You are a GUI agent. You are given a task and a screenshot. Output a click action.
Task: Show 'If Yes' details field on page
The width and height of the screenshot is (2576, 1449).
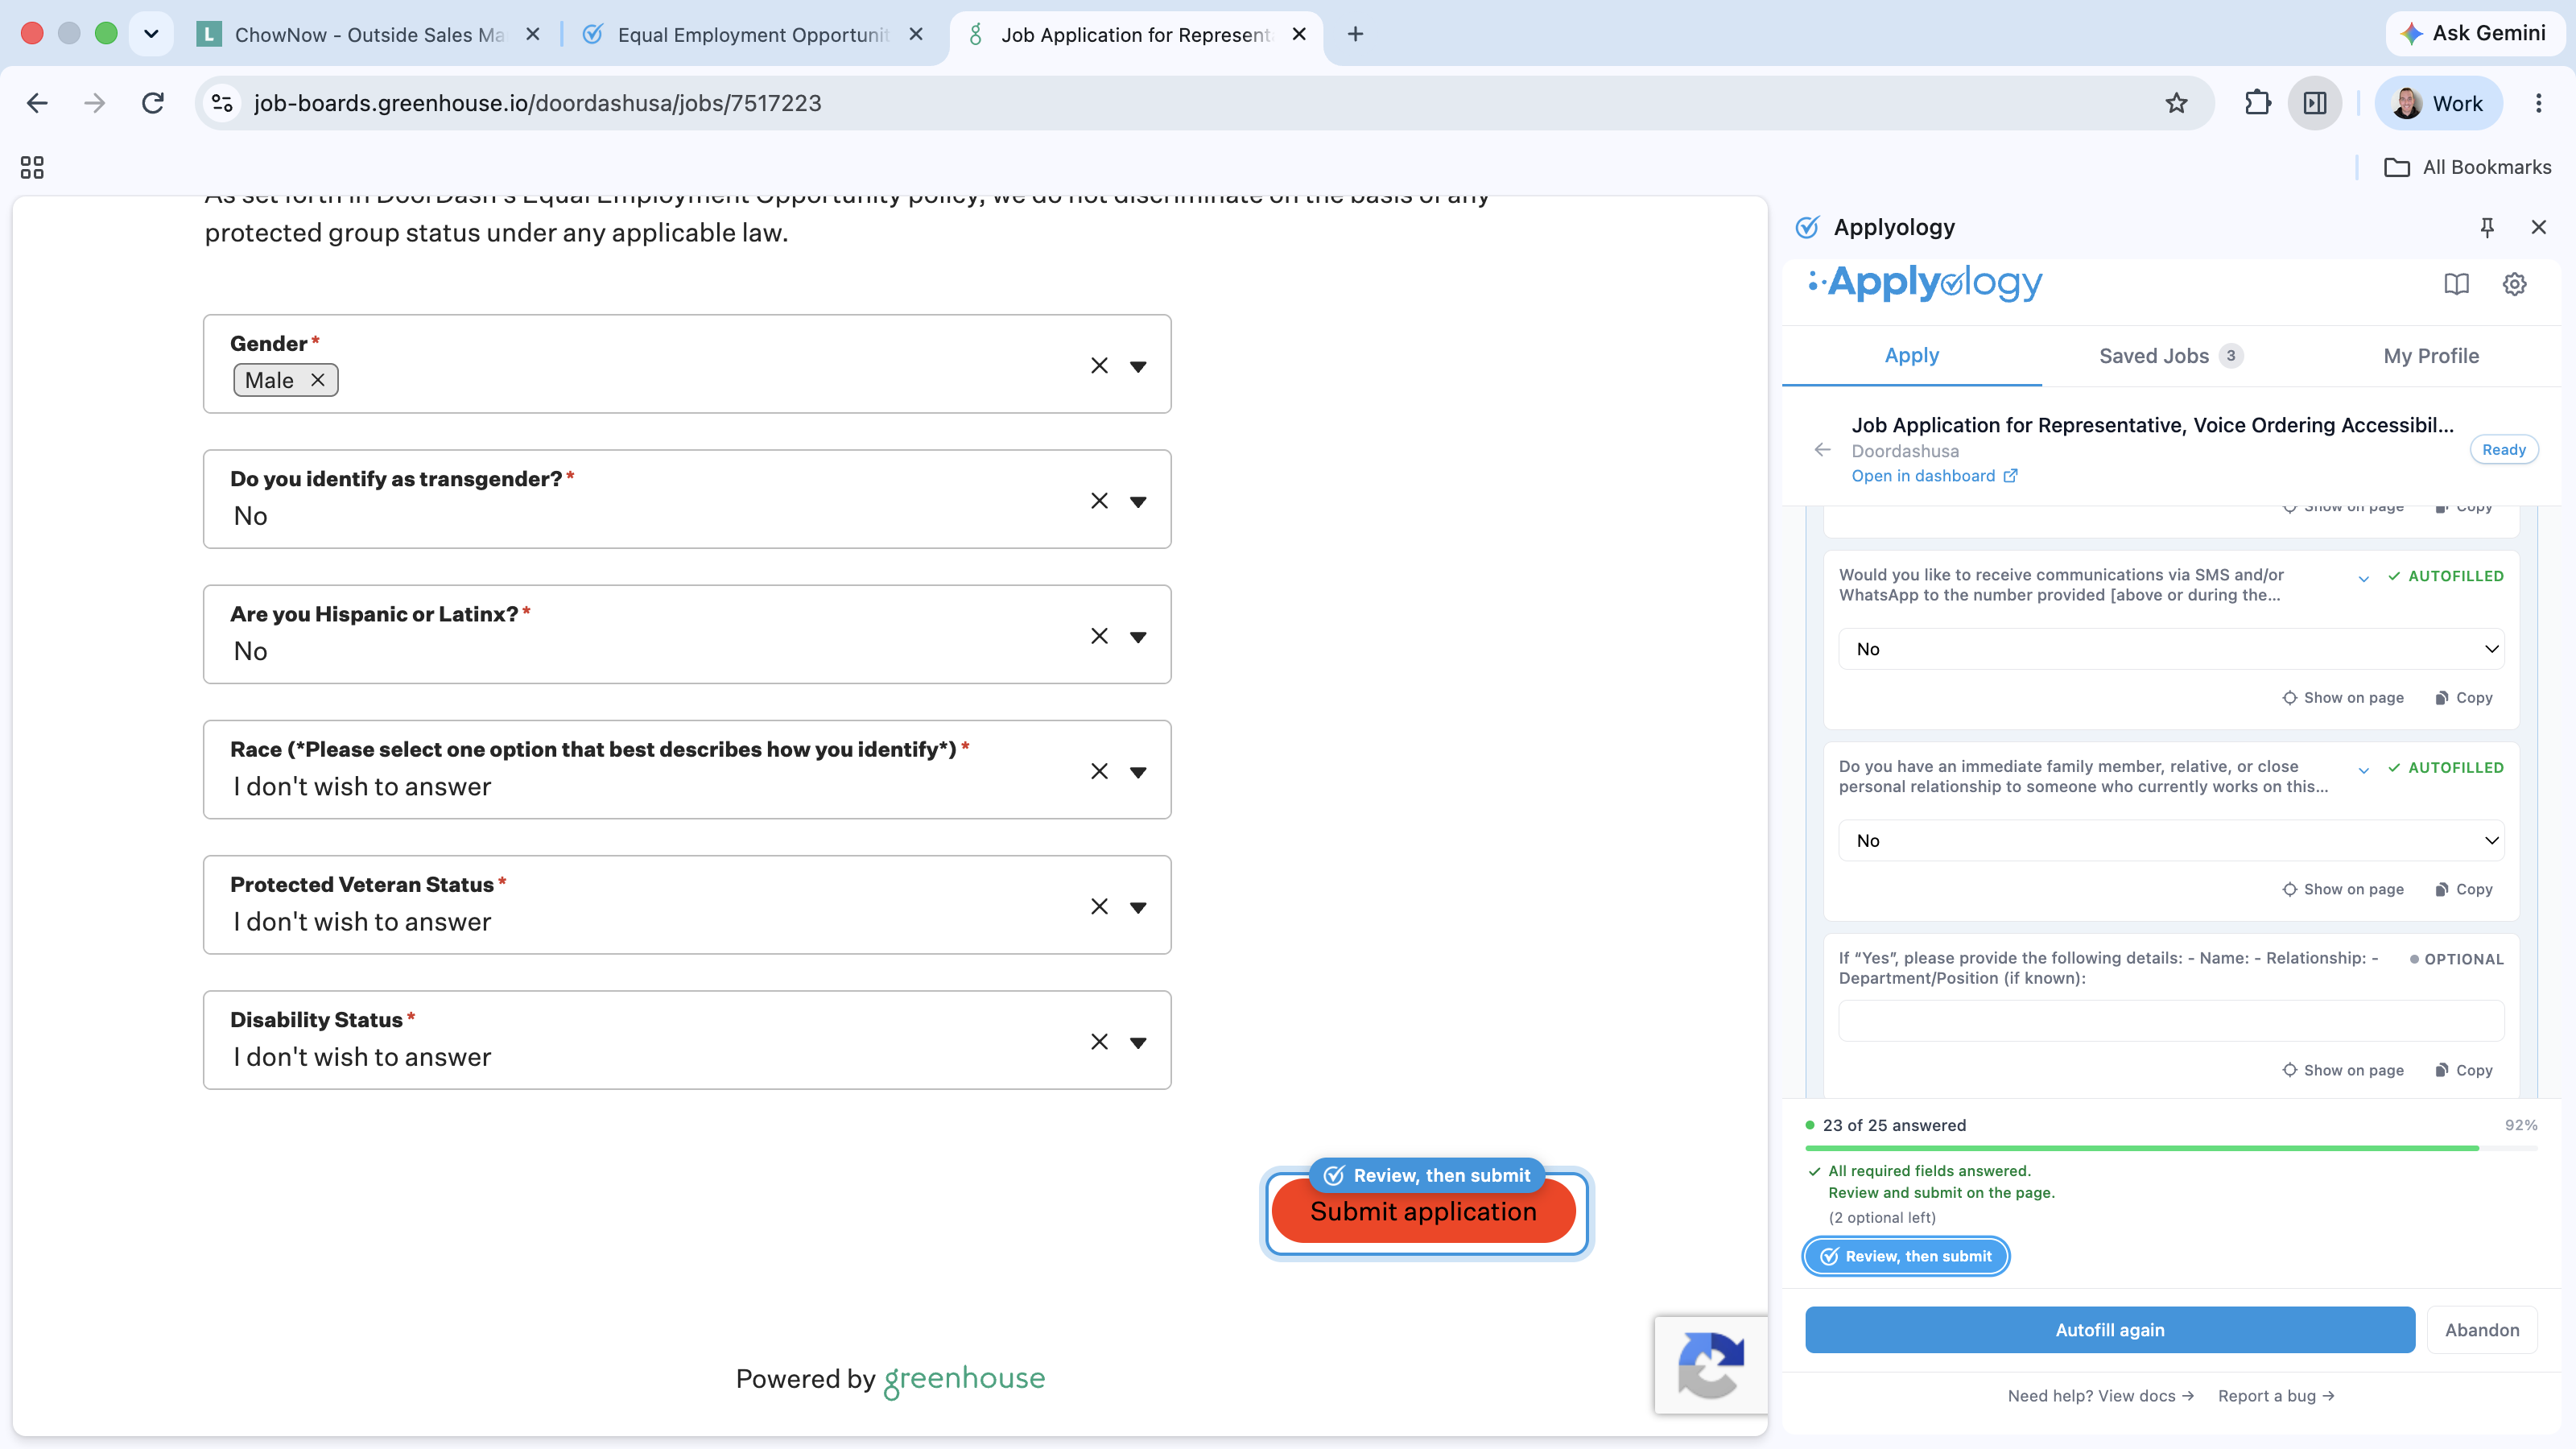coord(2343,1070)
